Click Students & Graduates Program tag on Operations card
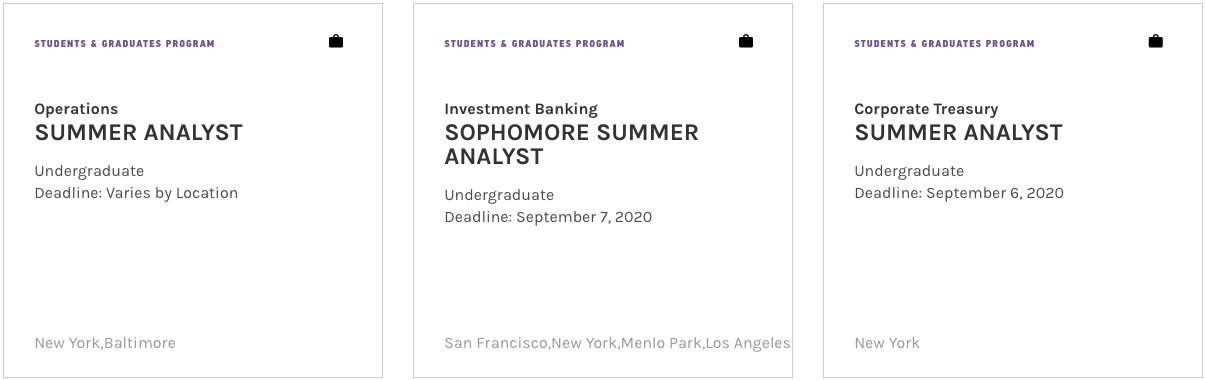The height and width of the screenshot is (380, 1205). (x=125, y=44)
